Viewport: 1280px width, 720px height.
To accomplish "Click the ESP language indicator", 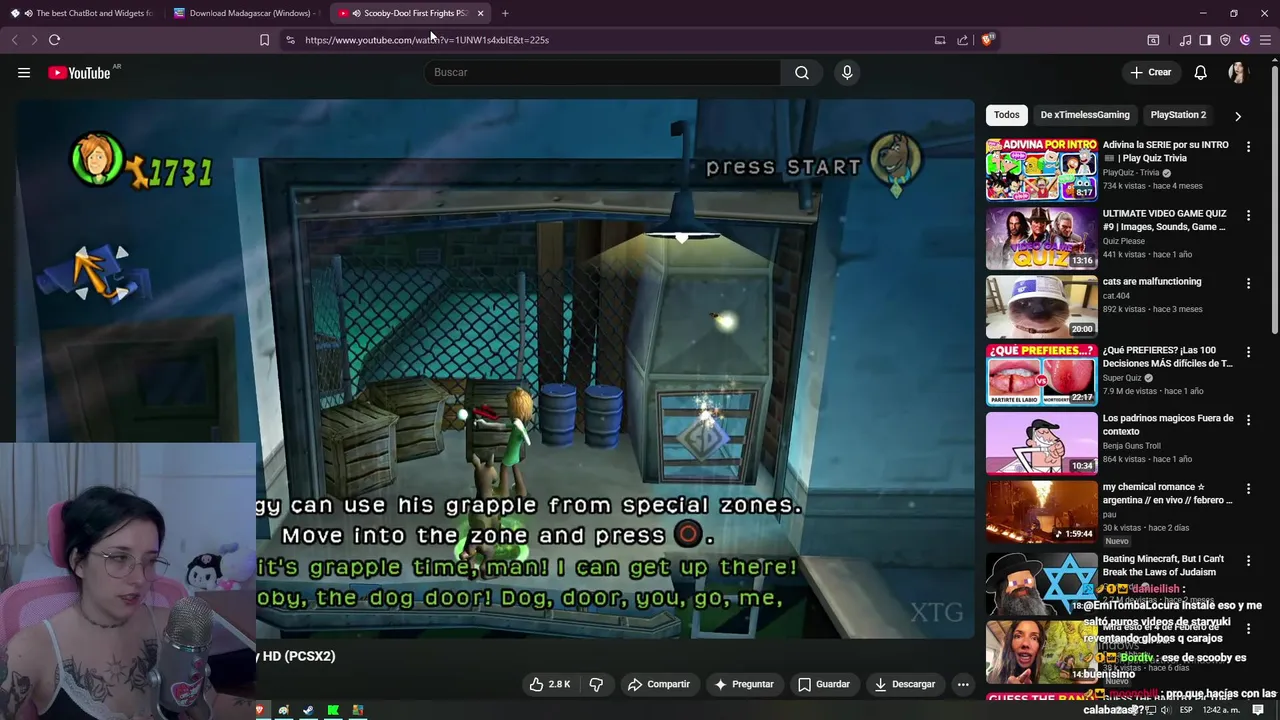I will click(1186, 710).
